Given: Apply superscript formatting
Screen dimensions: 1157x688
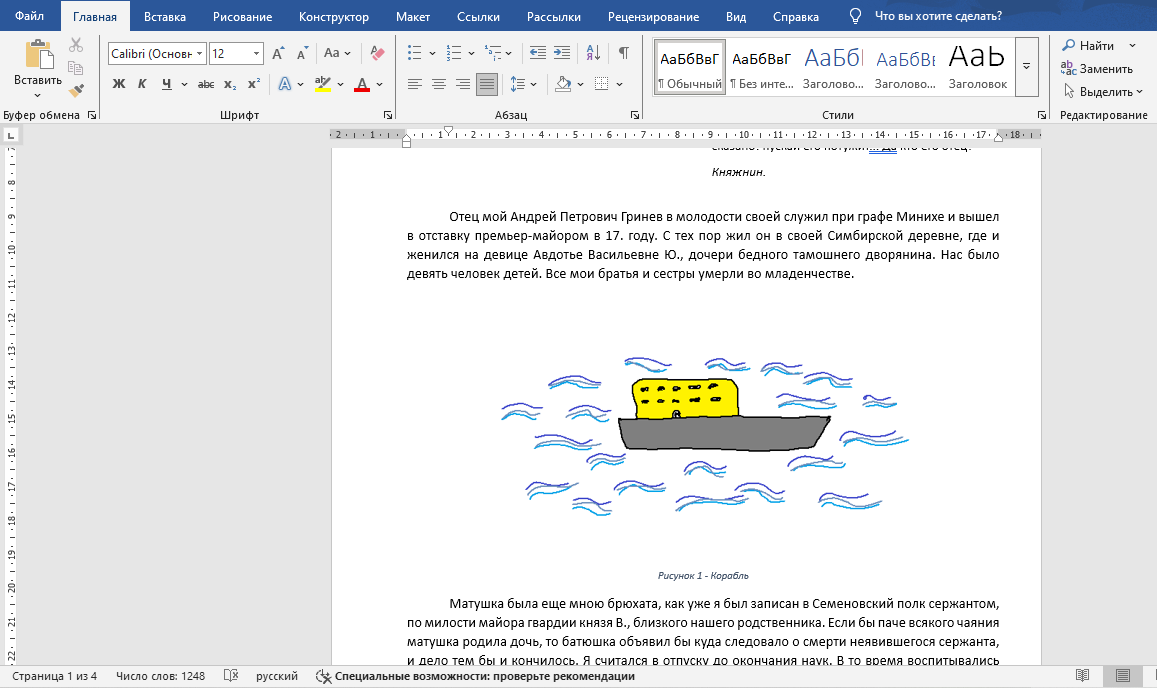Looking at the screenshot, I should pyautogui.click(x=254, y=84).
